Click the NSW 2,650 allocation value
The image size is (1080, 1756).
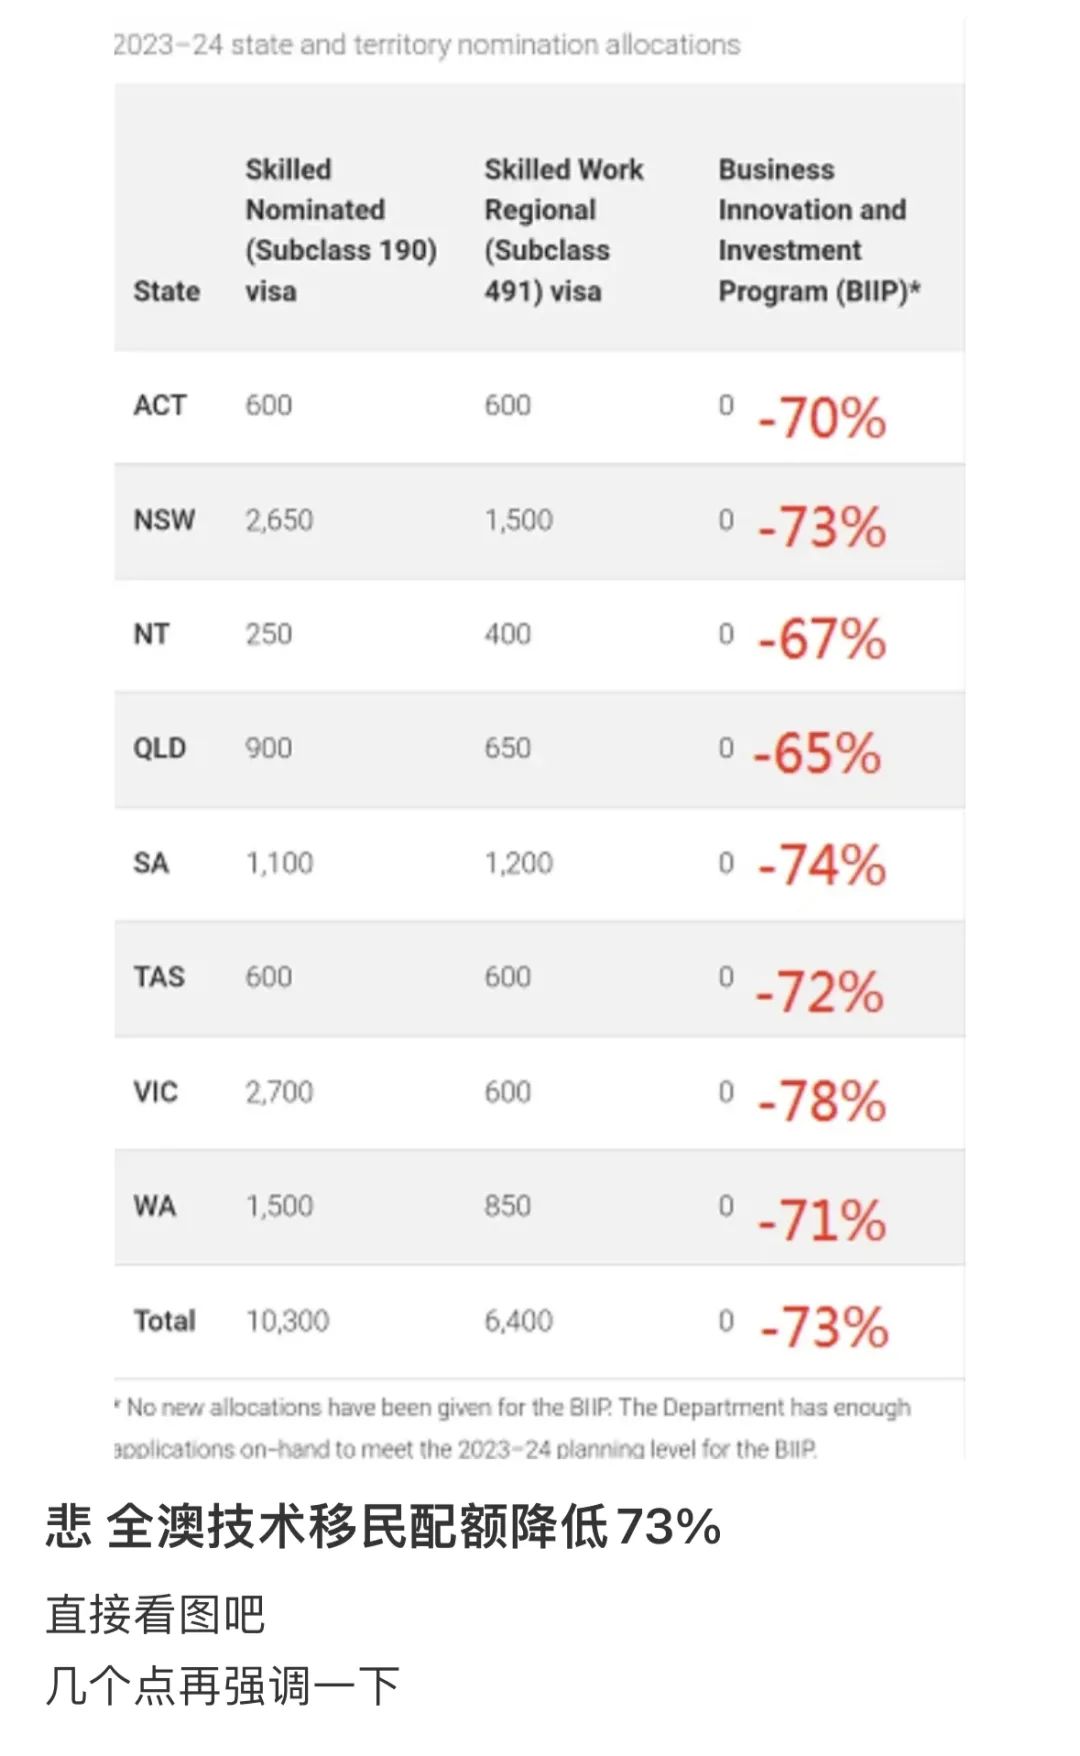coord(279,520)
